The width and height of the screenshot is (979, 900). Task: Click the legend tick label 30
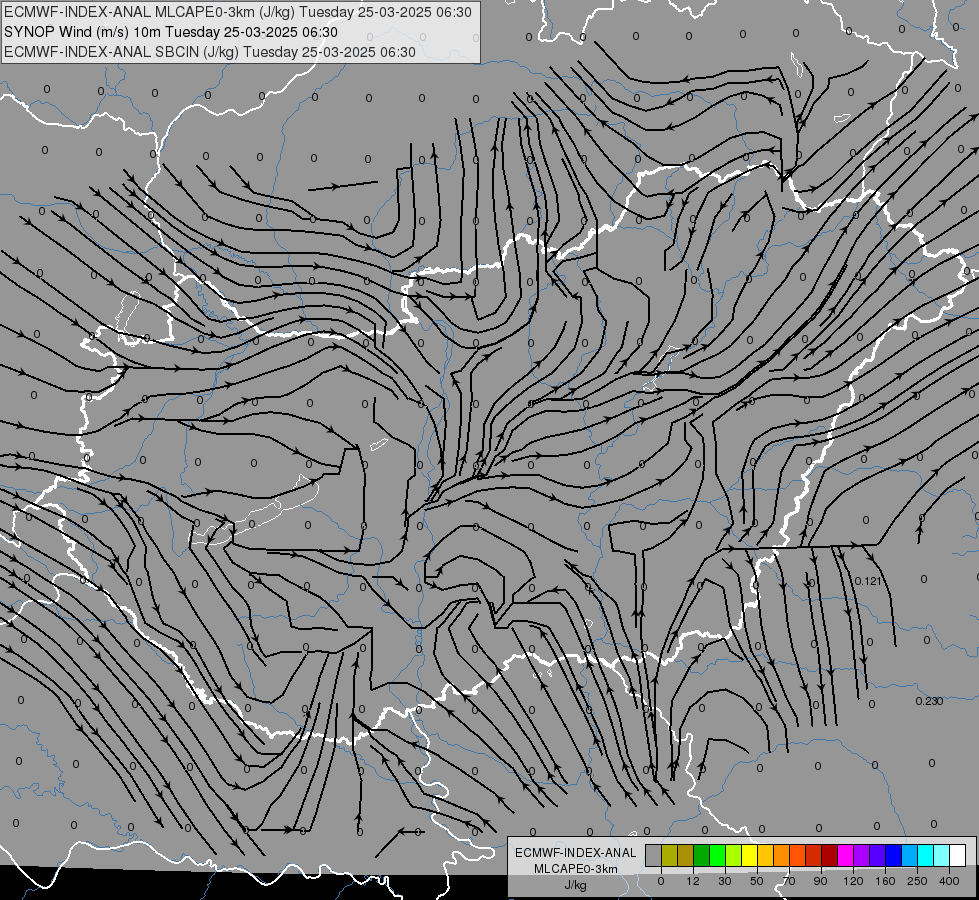(725, 881)
